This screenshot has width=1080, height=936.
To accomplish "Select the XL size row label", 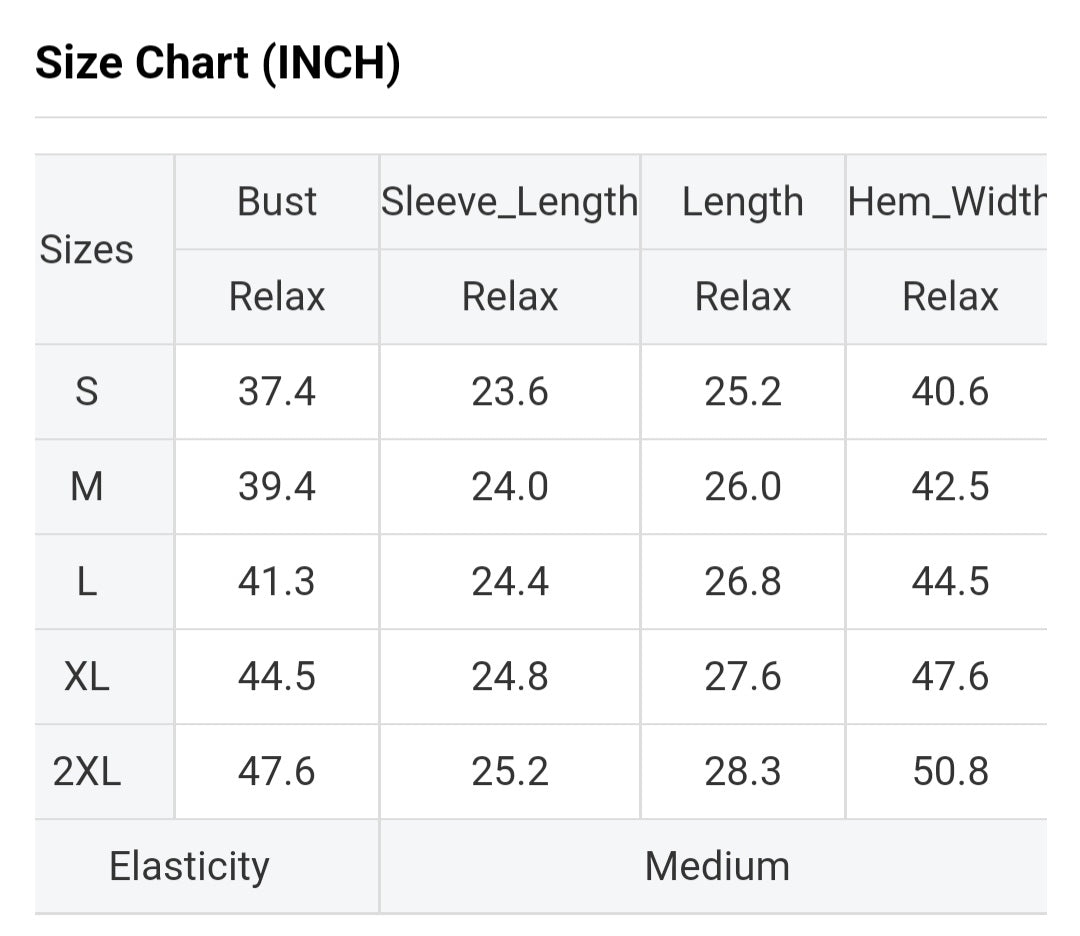I will pyautogui.click(x=87, y=677).
